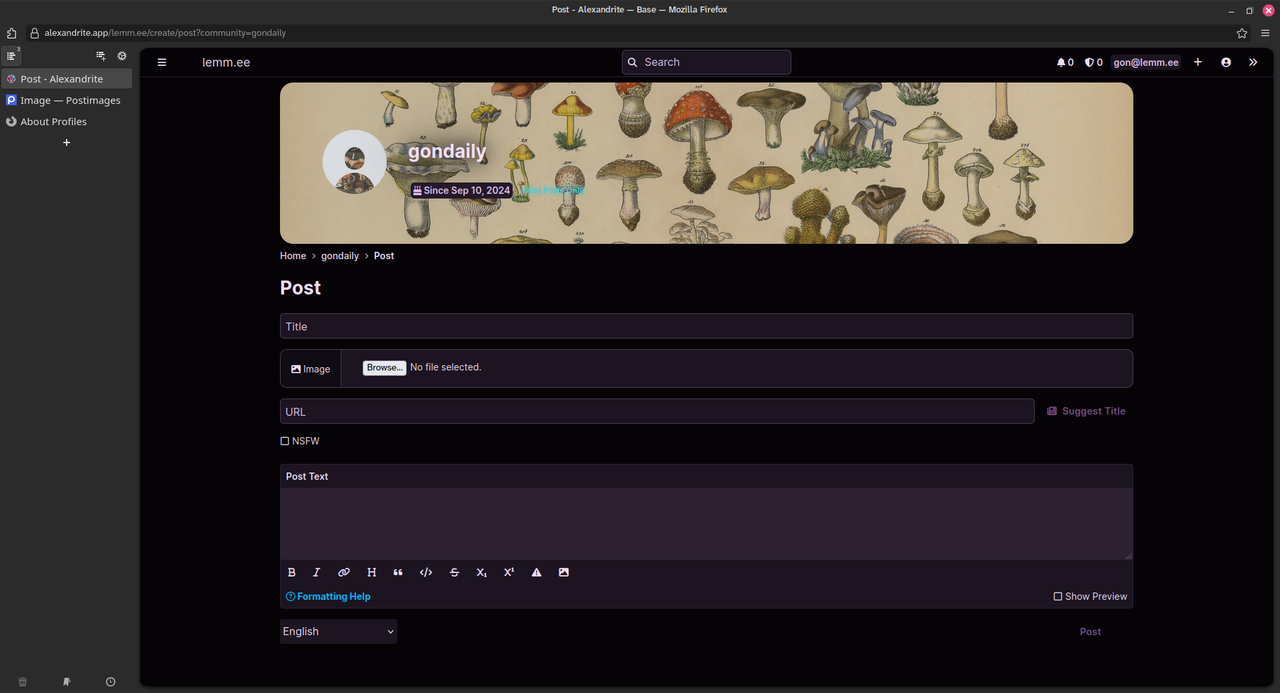
Task: Go to gondaily in the breadcrumb
Action: click(x=340, y=256)
